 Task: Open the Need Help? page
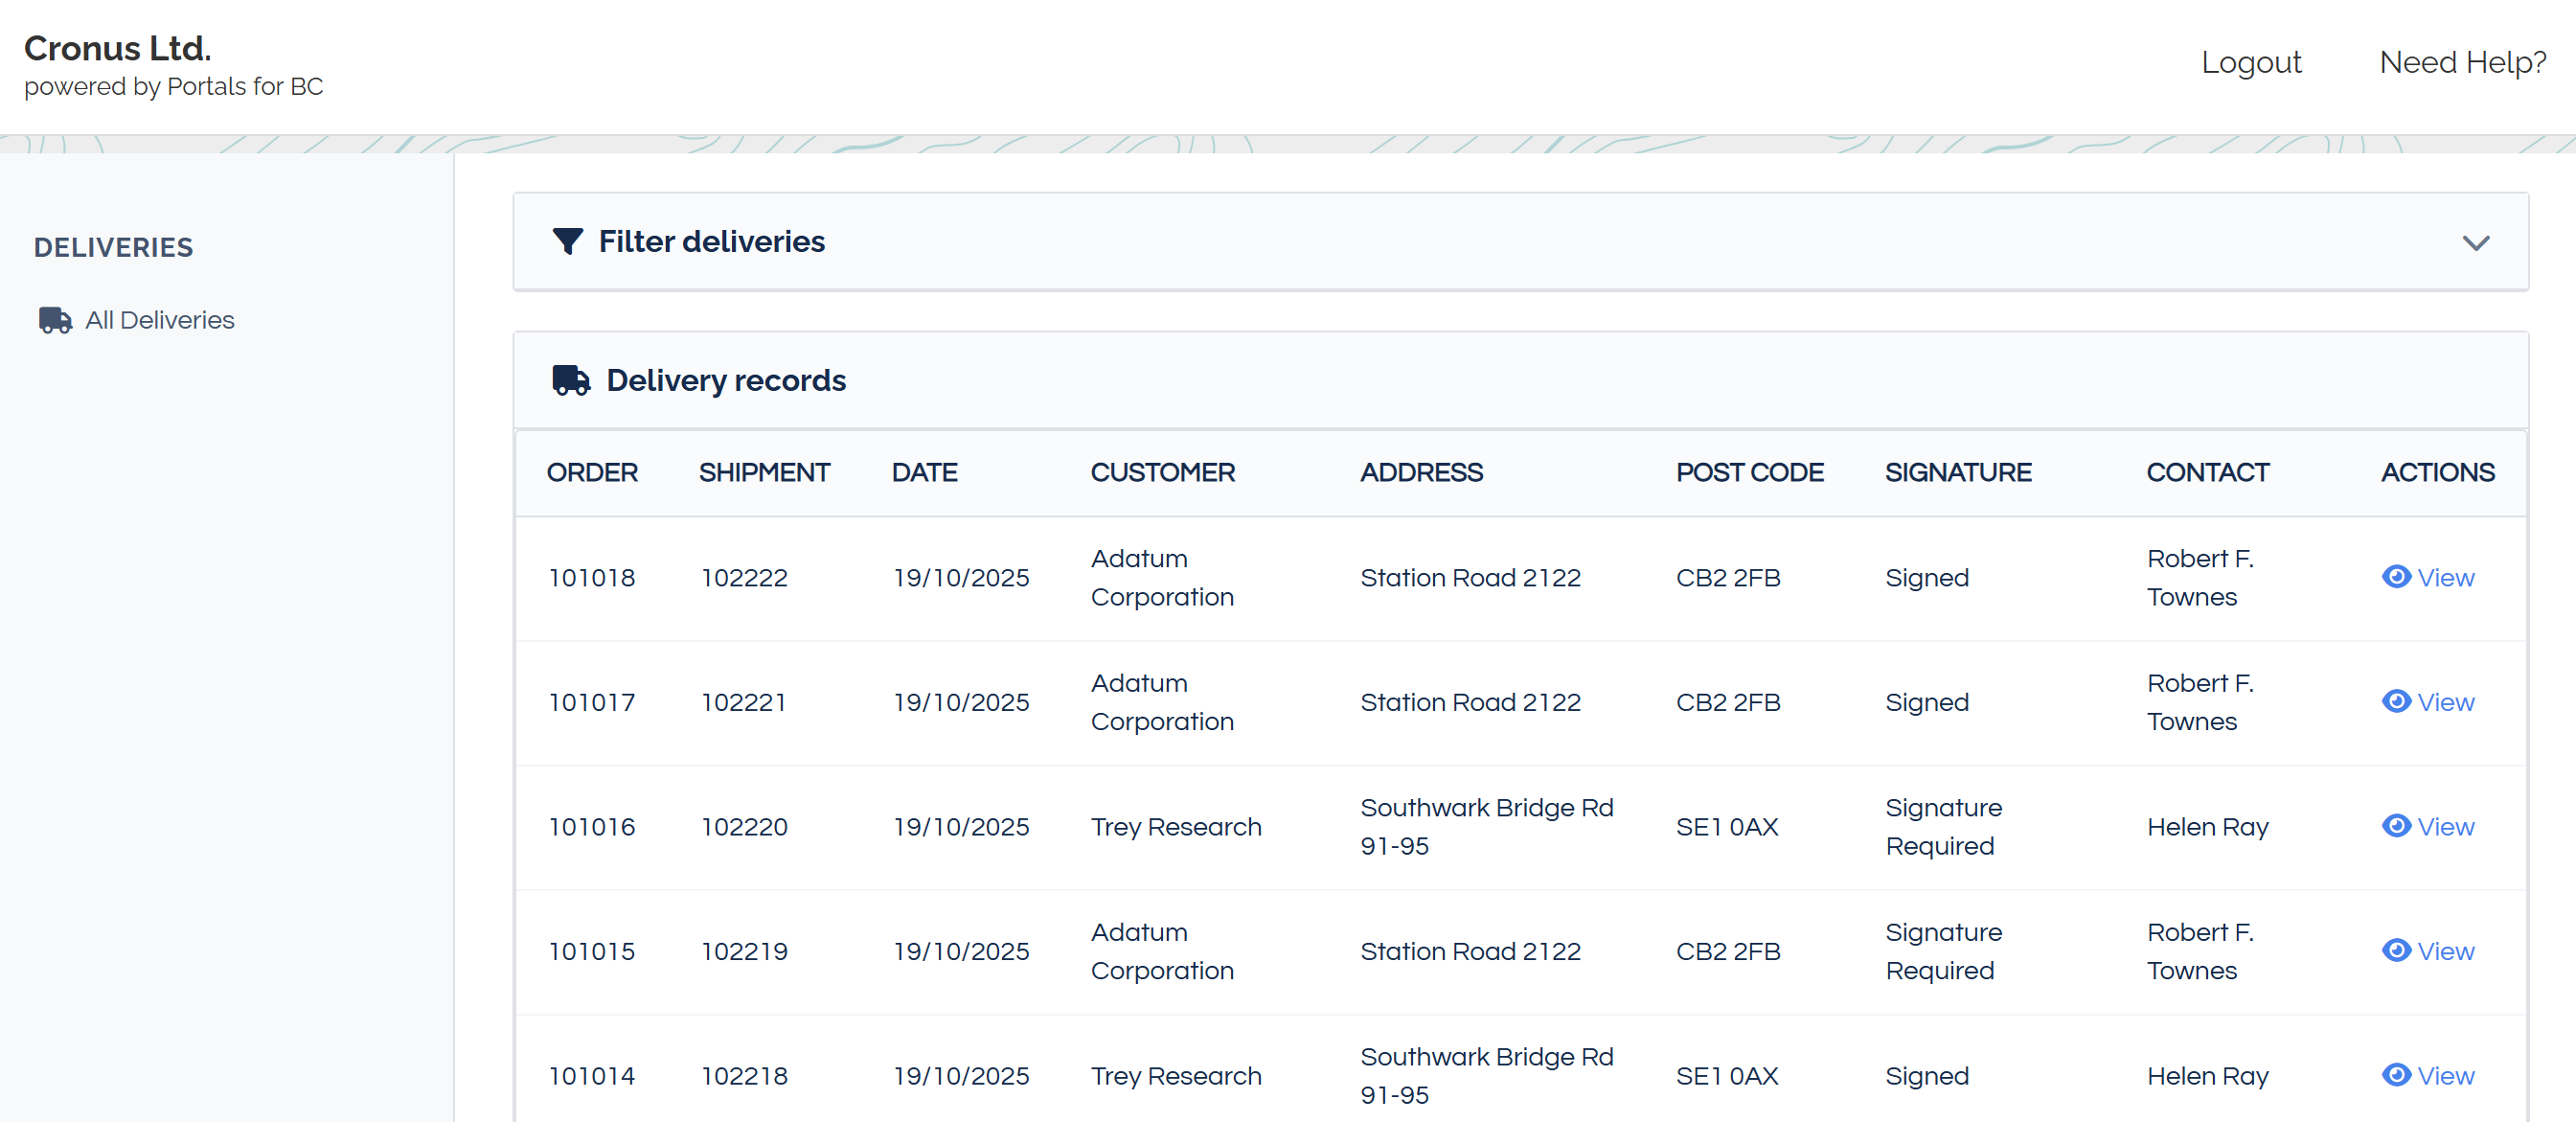click(x=2462, y=62)
